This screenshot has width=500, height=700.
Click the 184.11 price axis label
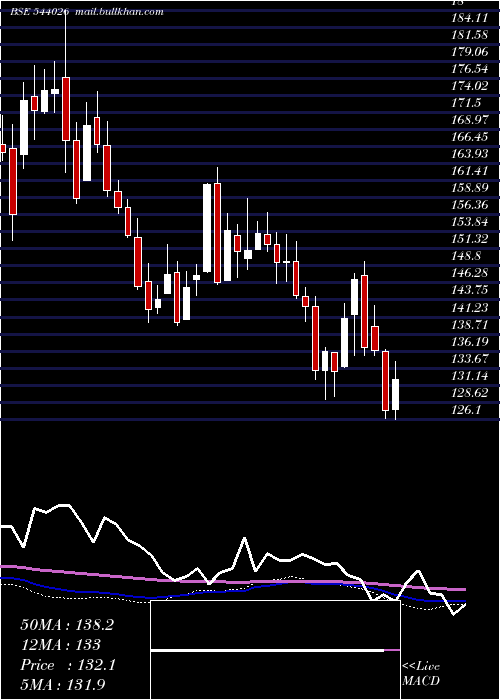pyautogui.click(x=469, y=18)
